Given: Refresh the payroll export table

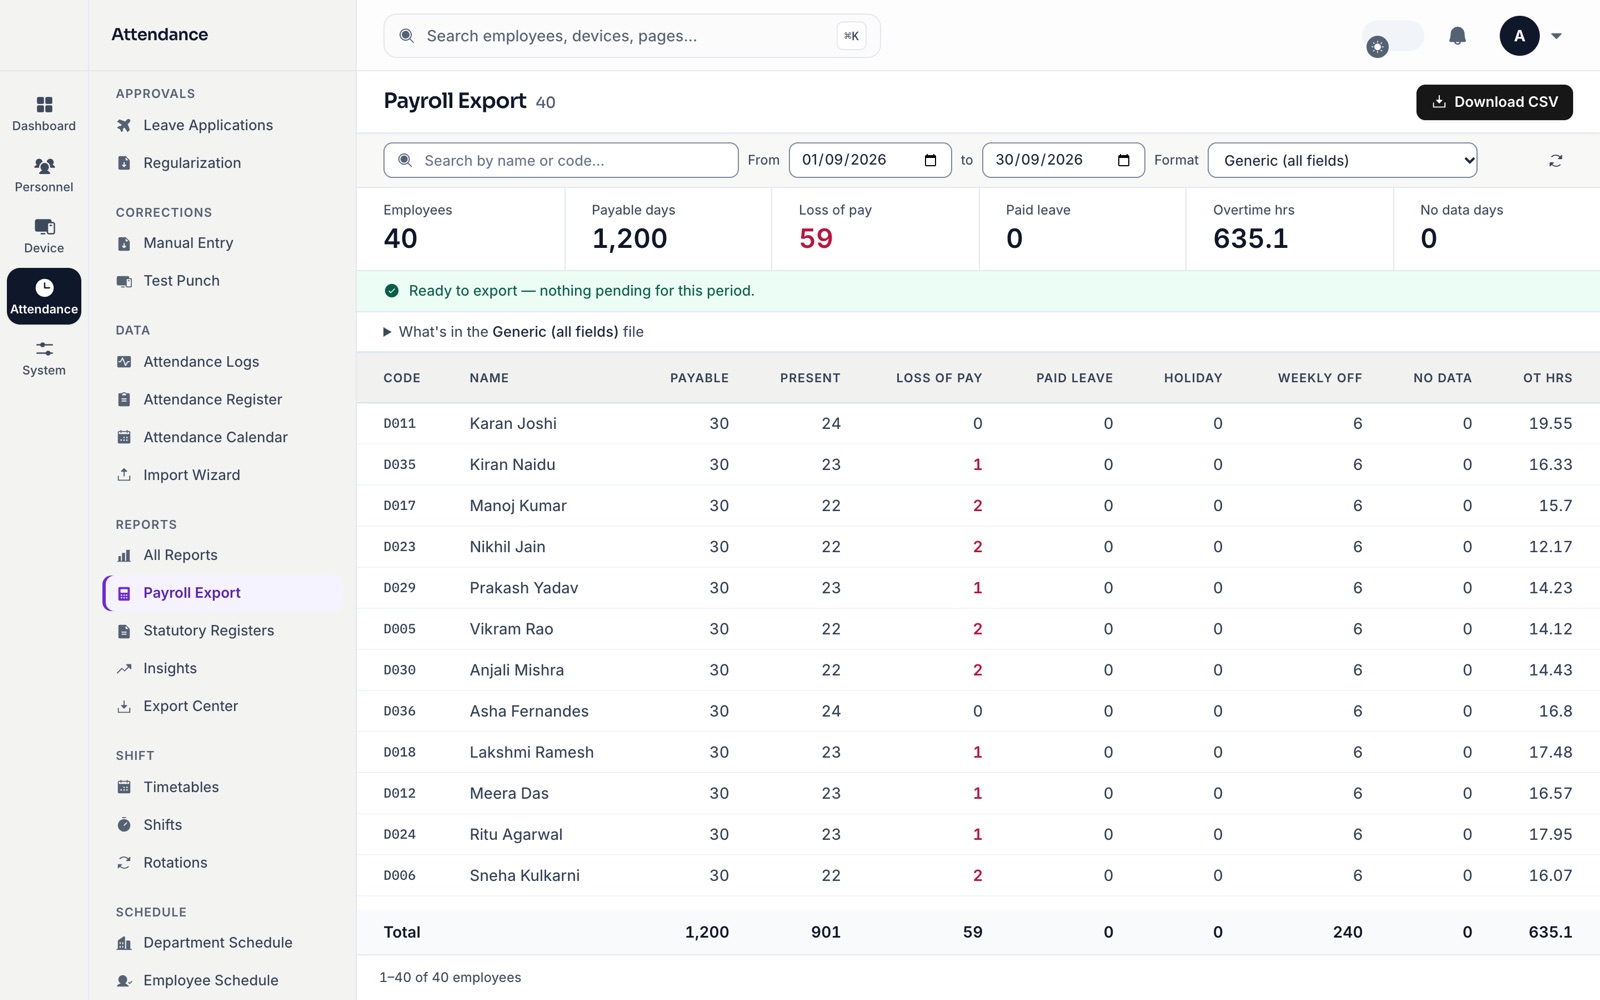Looking at the screenshot, I should [x=1555, y=160].
